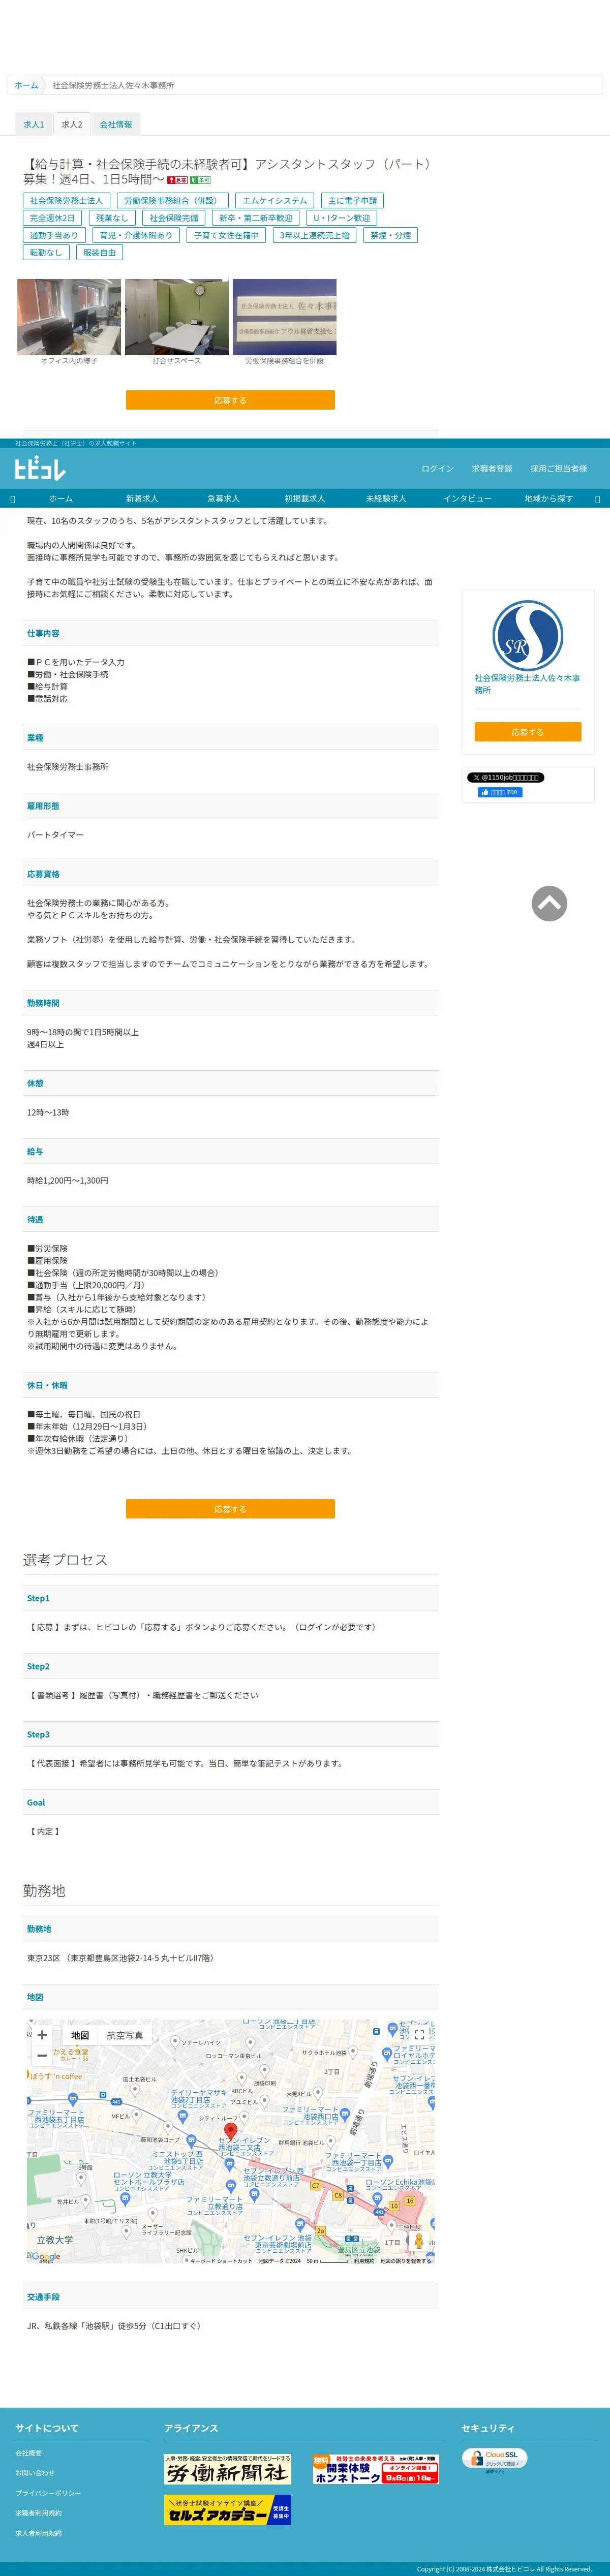
Task: Open the 会社情報 tab
Action: pyautogui.click(x=116, y=125)
